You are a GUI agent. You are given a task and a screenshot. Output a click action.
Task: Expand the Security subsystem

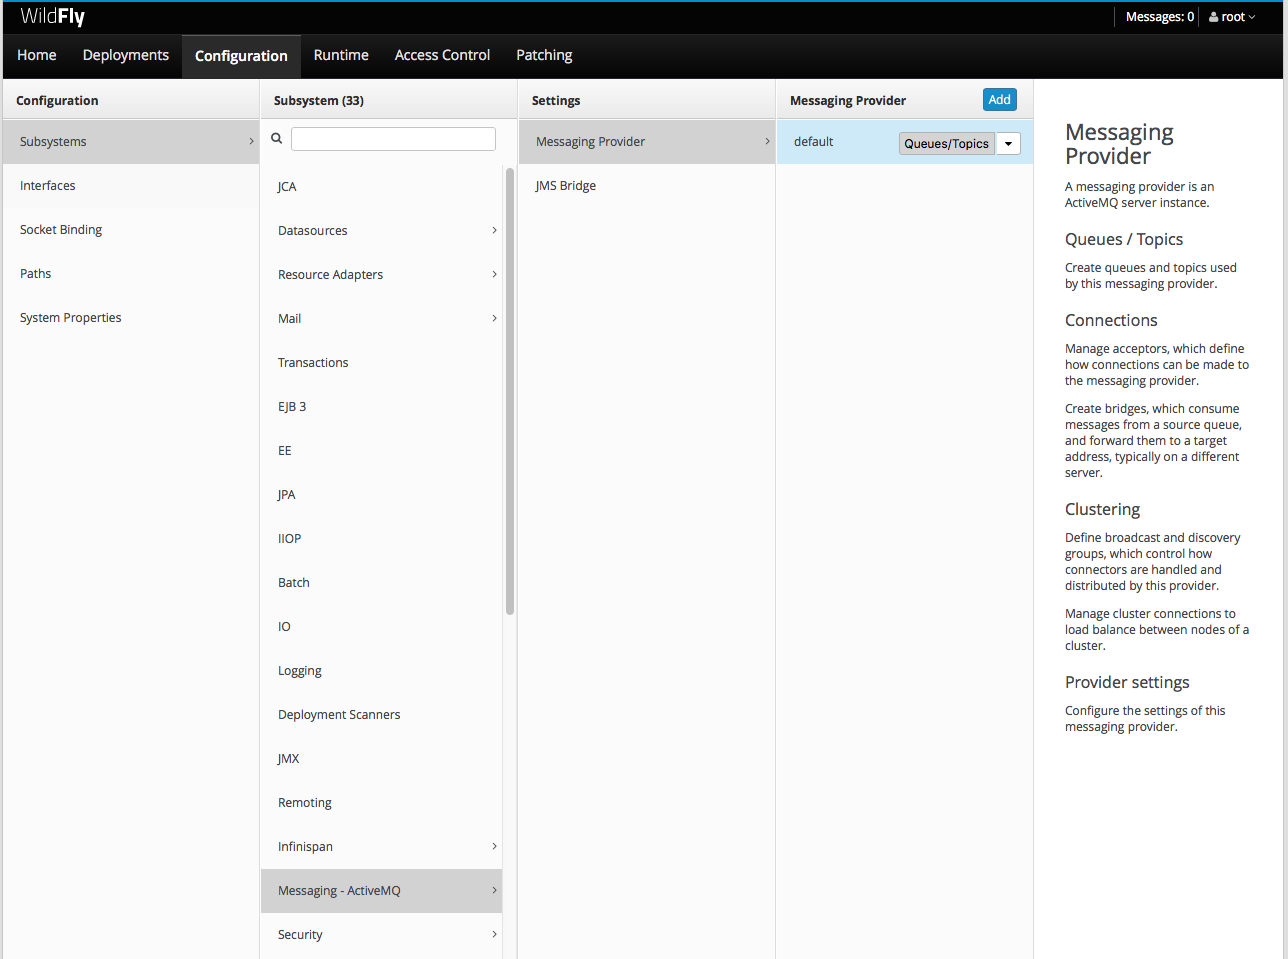pos(493,934)
